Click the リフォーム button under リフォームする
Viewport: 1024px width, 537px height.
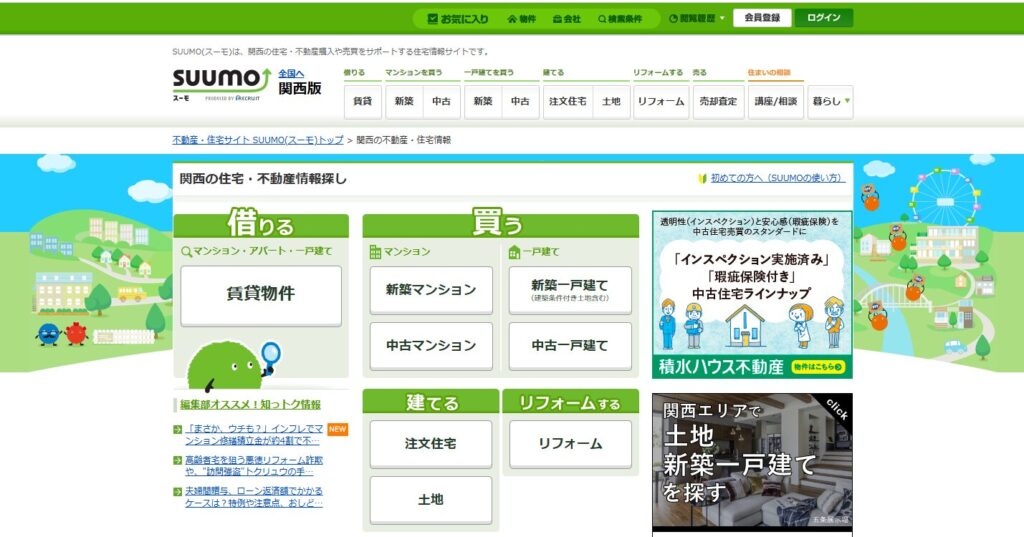coord(570,444)
